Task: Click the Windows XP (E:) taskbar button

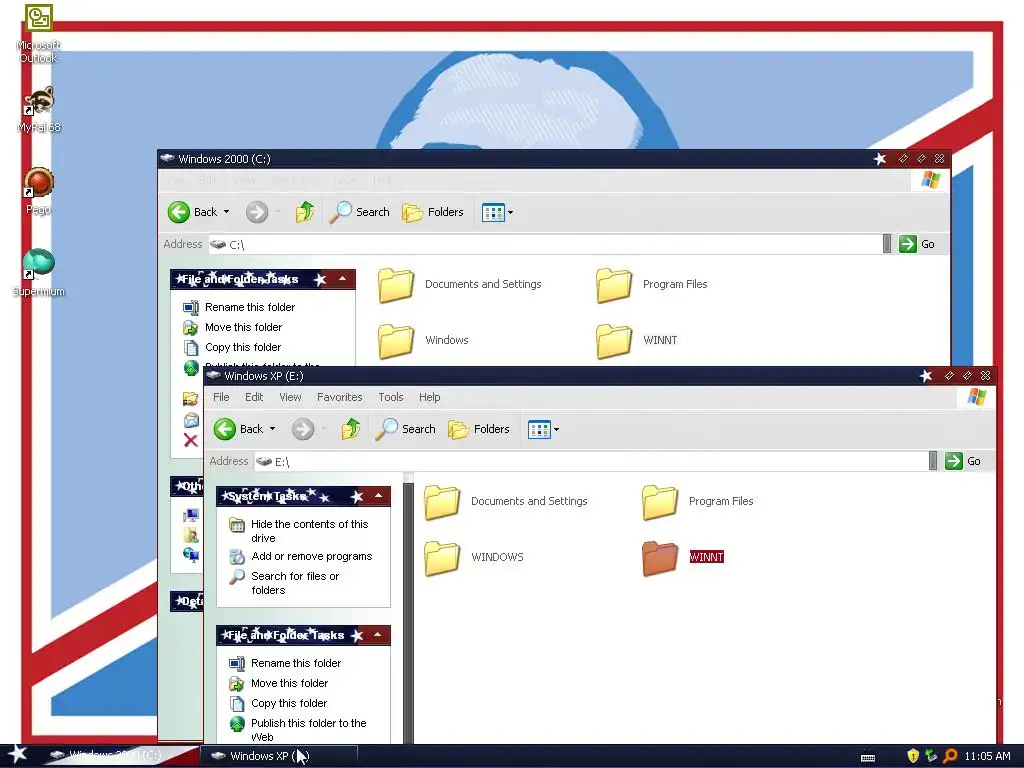Action: coord(278,756)
